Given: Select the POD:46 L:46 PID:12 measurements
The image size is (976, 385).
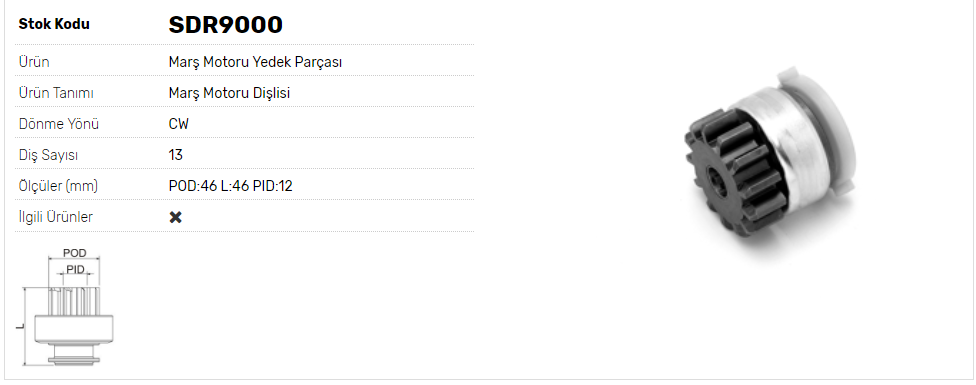Looking at the screenshot, I should click(x=230, y=186).
